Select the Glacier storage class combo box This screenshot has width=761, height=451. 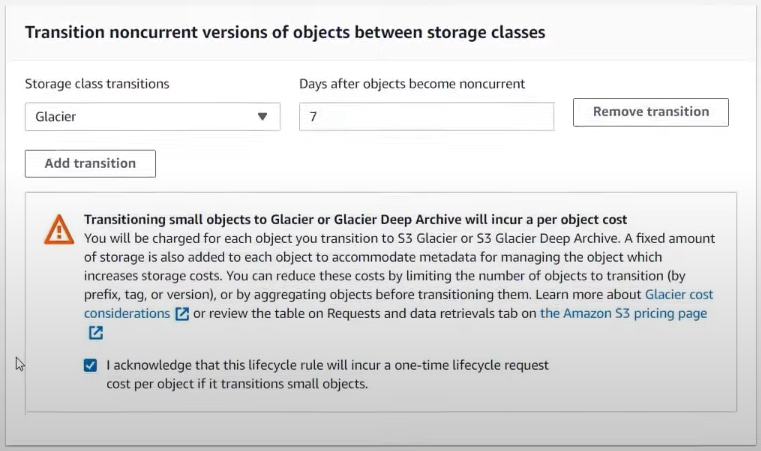click(x=152, y=117)
